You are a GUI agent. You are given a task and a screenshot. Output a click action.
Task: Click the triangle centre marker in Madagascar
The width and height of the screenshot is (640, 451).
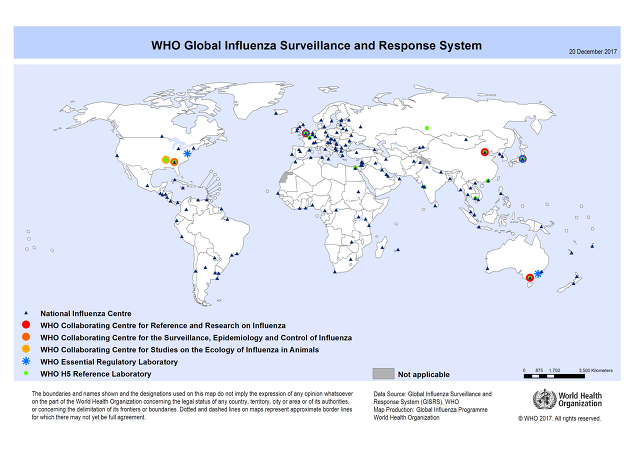pos(382,248)
